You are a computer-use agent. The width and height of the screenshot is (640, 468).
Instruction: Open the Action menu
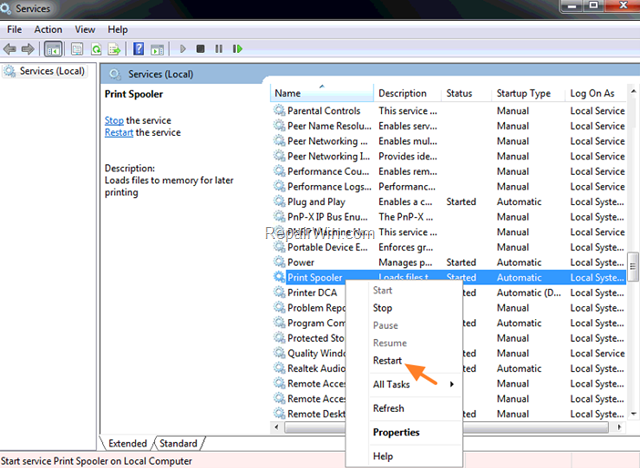pyautogui.click(x=48, y=30)
